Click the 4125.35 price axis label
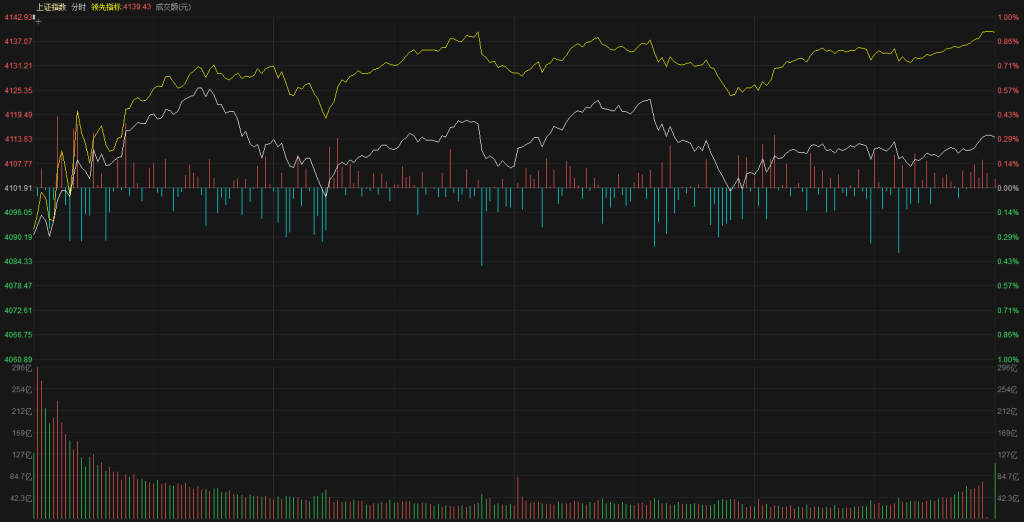The width and height of the screenshot is (1024, 522). tap(18, 90)
